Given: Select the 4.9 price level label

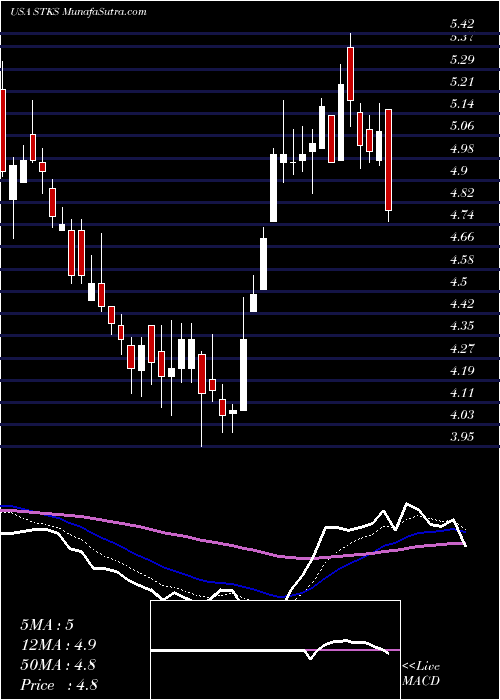Looking at the screenshot, I should pyautogui.click(x=458, y=171).
